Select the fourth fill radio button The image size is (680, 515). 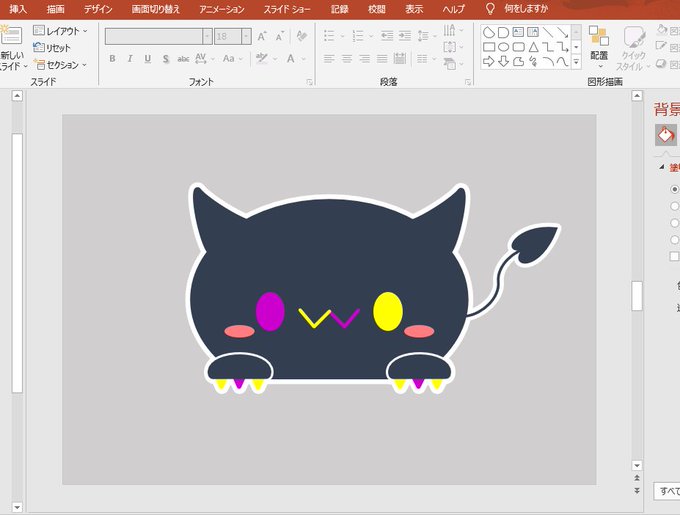tap(675, 240)
